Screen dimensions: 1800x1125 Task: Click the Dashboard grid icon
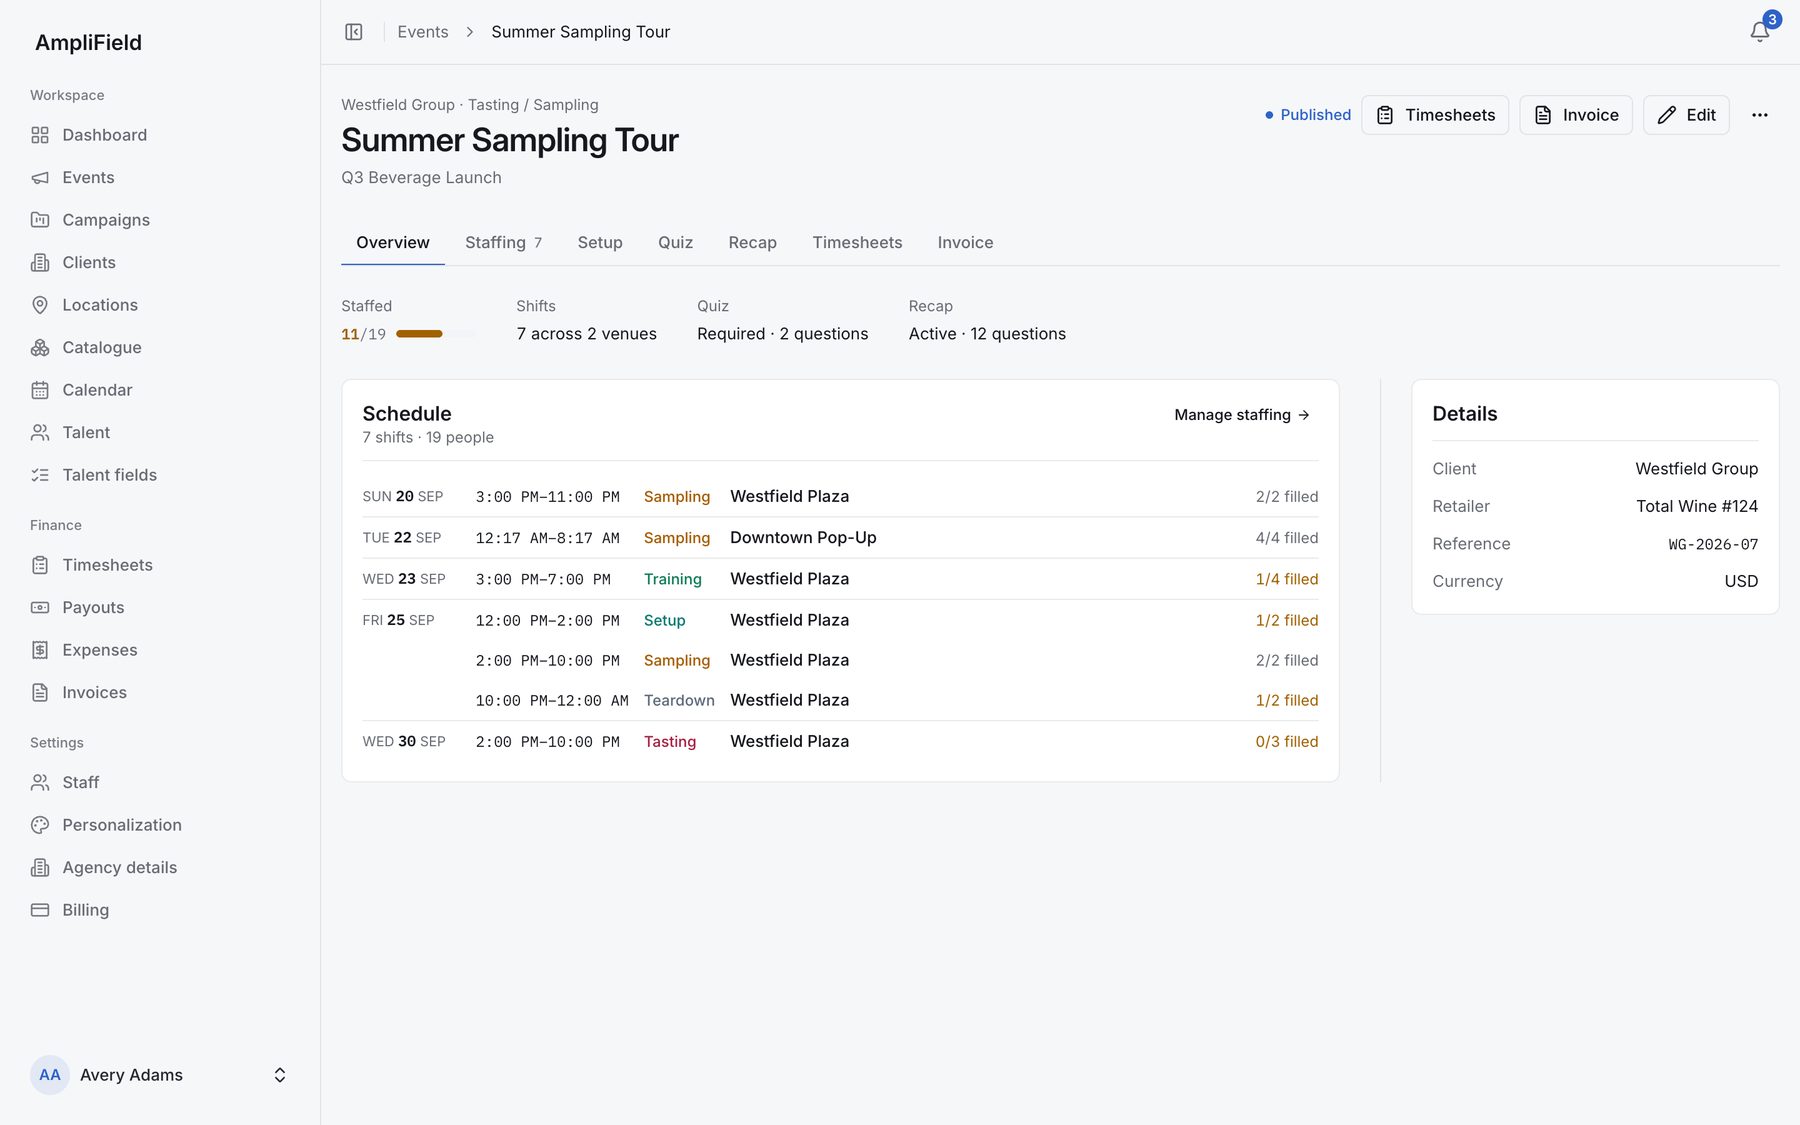[x=40, y=135]
